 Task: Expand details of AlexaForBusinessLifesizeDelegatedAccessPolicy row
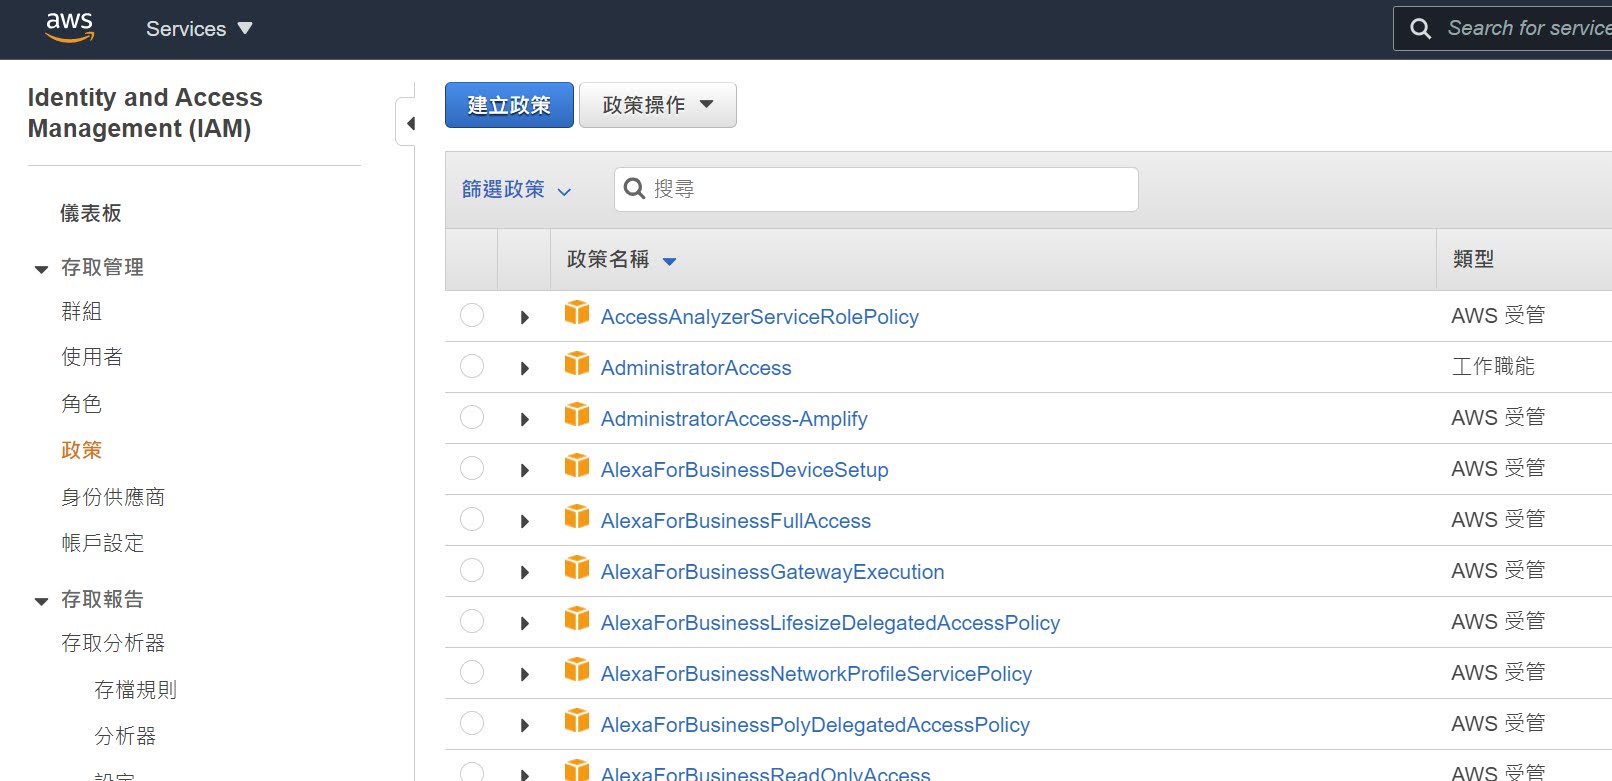tap(525, 623)
